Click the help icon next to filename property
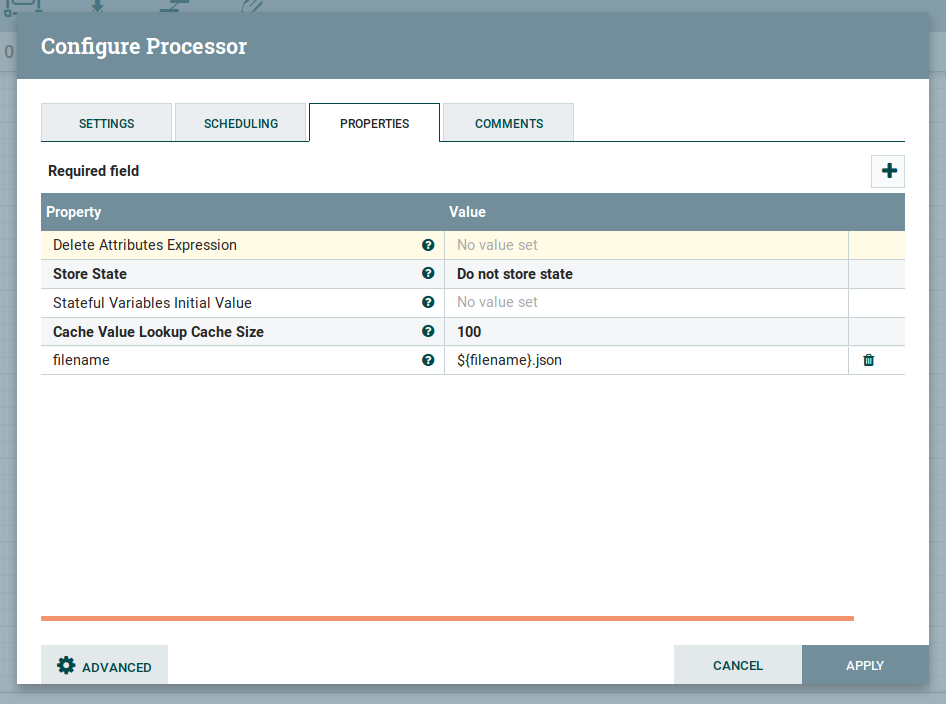 (428, 360)
